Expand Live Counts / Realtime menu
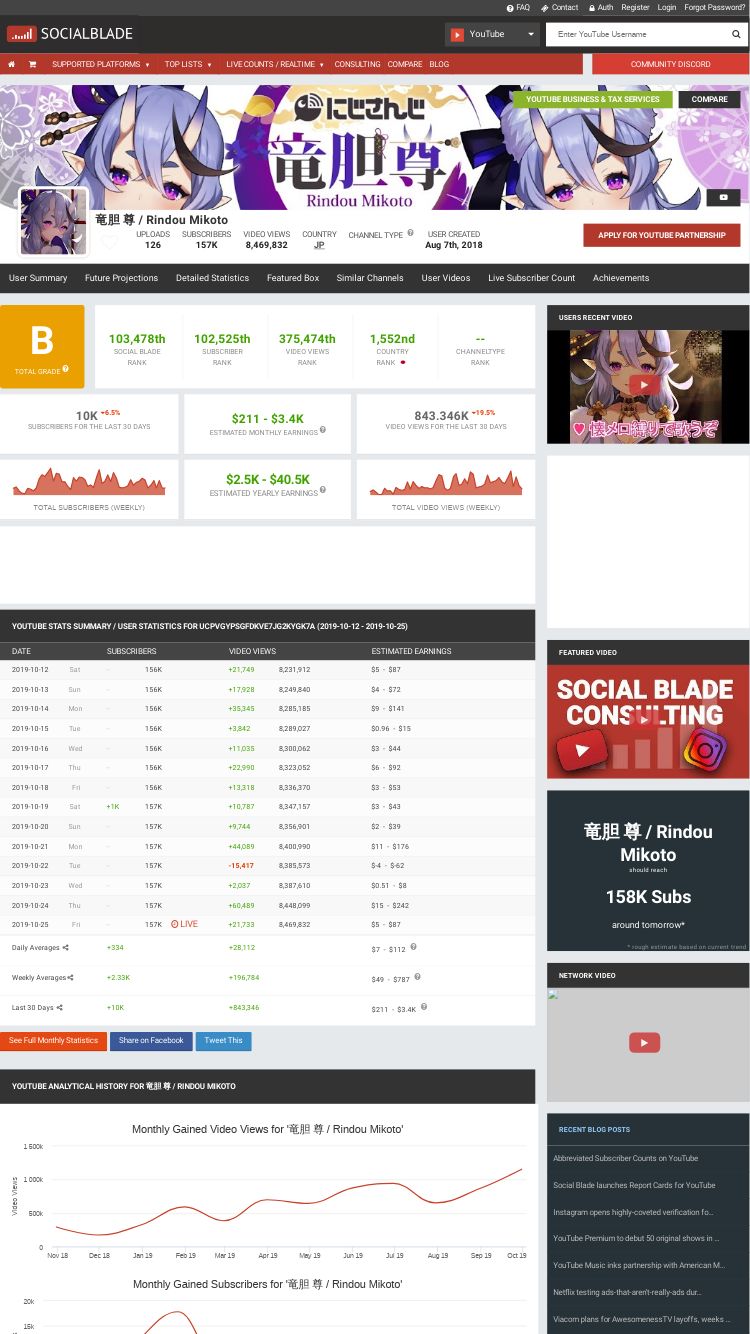This screenshot has width=750, height=1334. (275, 64)
